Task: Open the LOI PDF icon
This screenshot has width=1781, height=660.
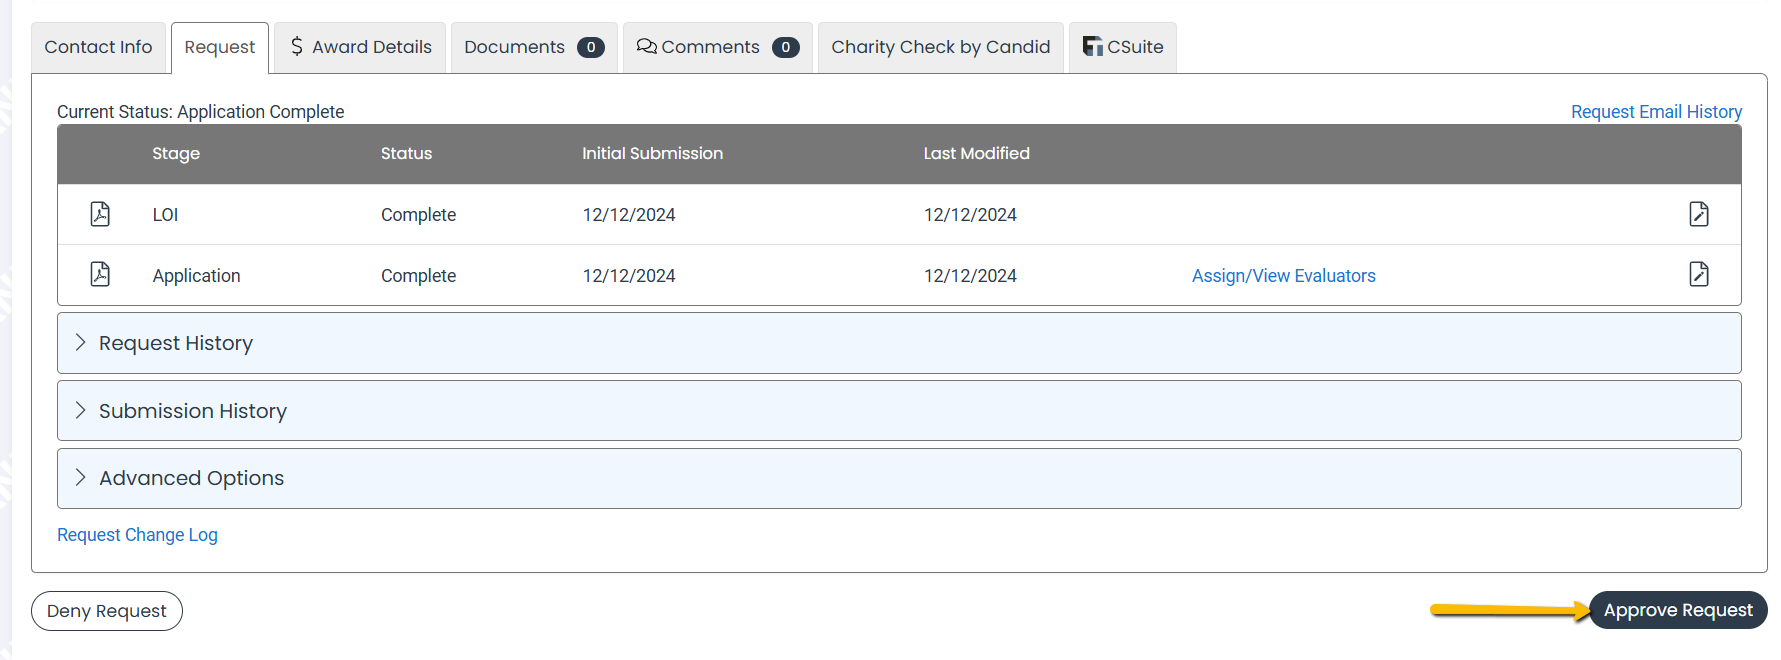Action: 100,214
